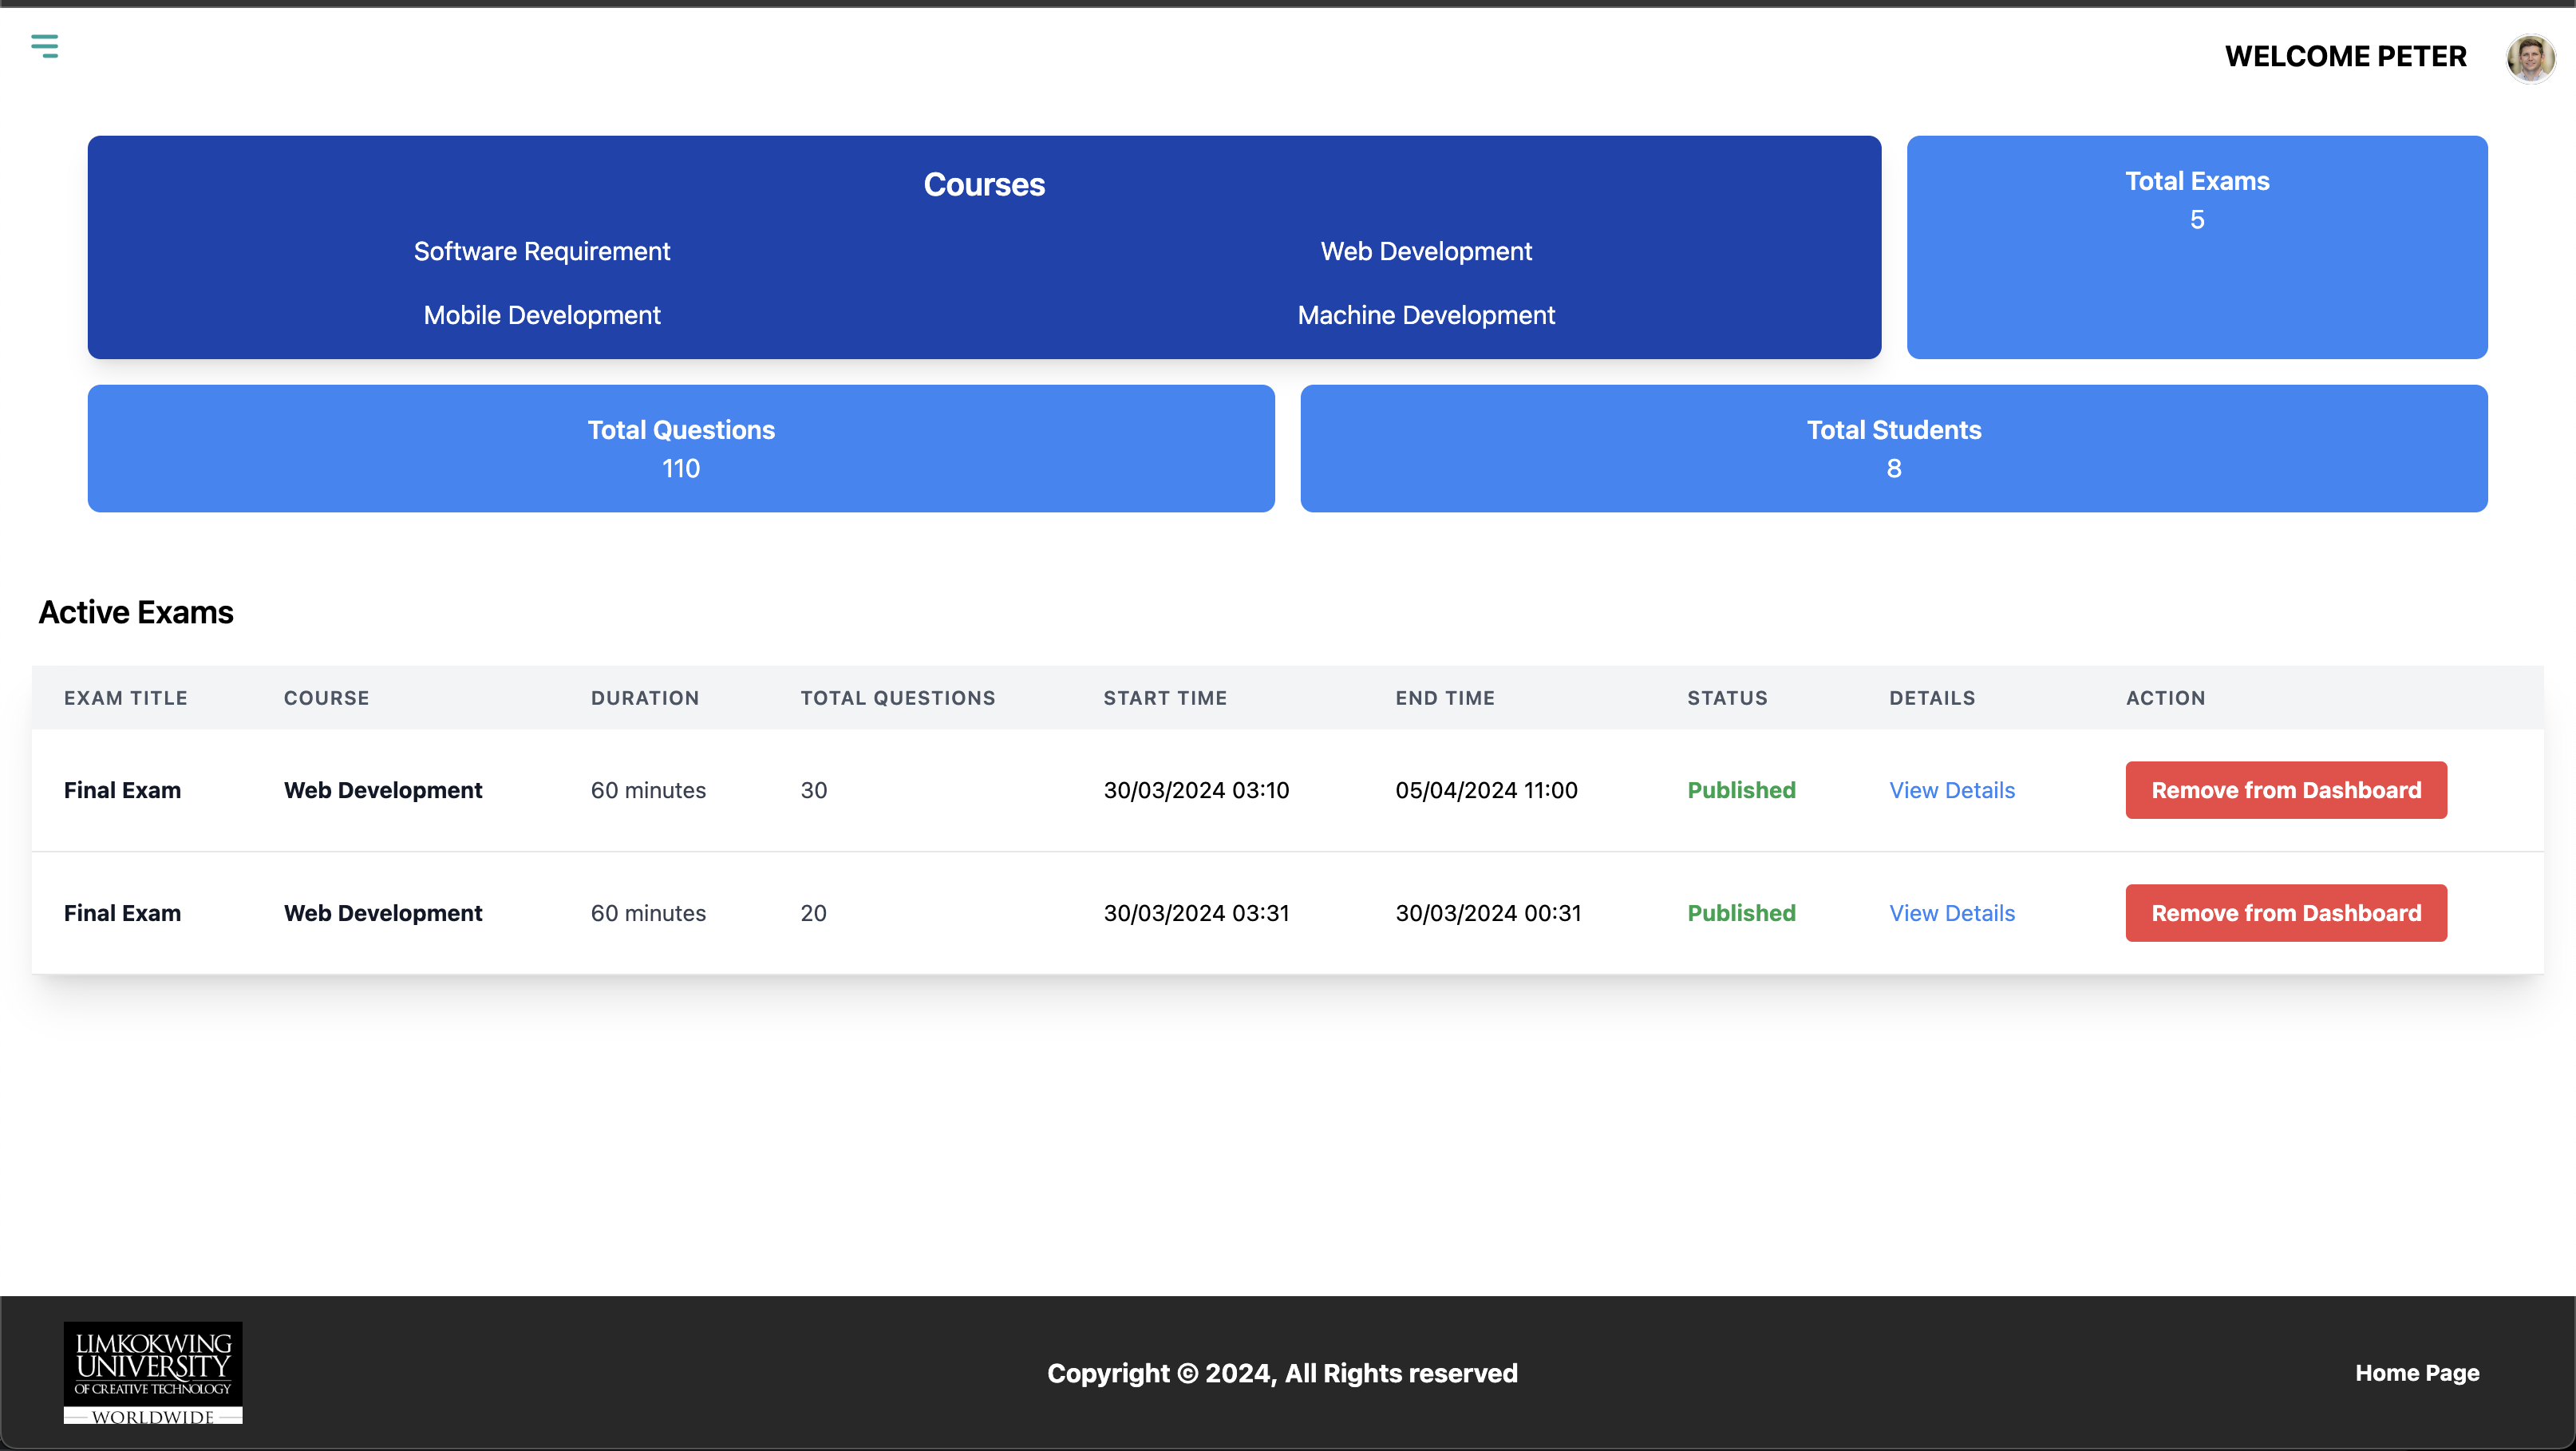
Task: Select the Software Requirement course
Action: coord(541,251)
